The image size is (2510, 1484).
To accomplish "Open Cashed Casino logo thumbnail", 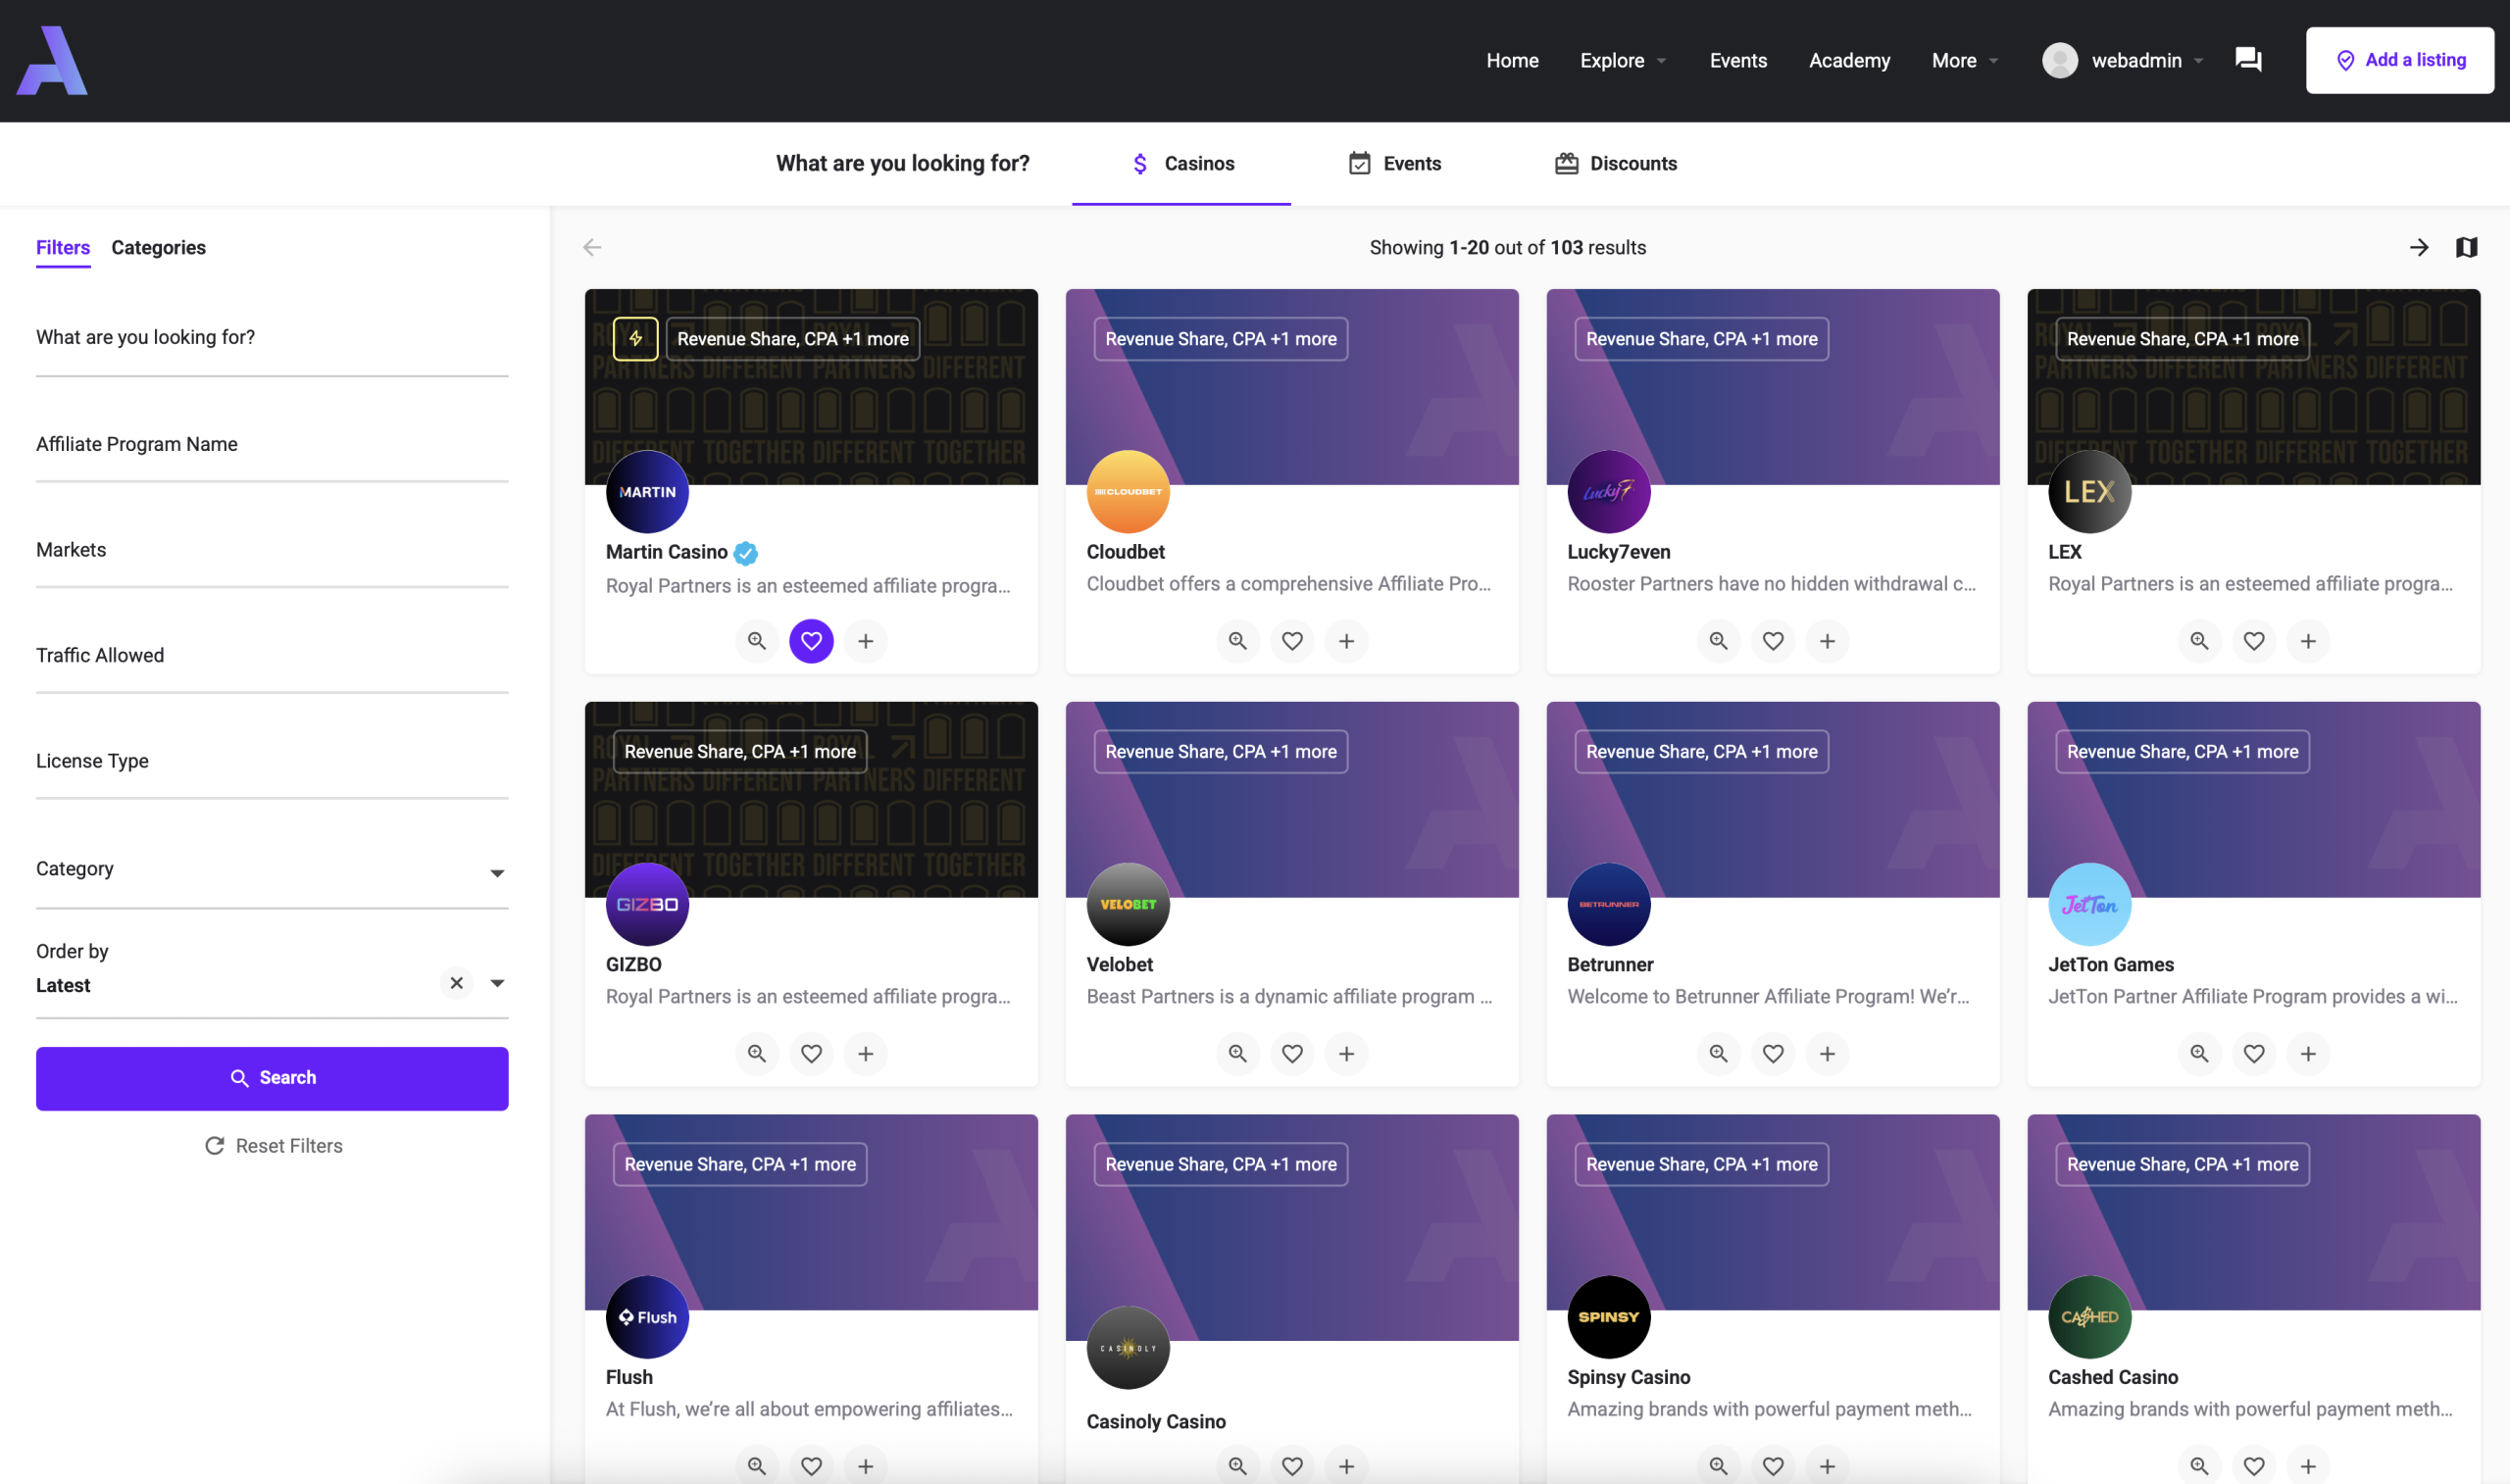I will click(2090, 1318).
